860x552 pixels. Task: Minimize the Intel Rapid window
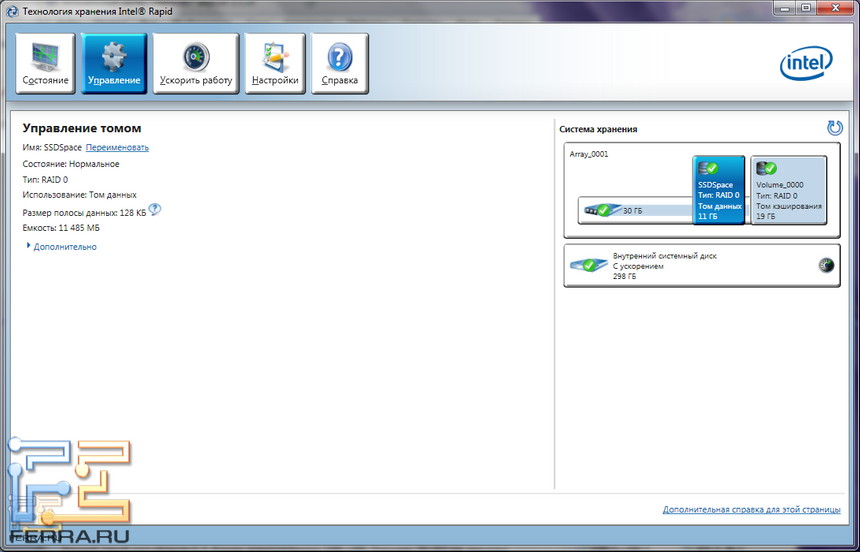pyautogui.click(x=785, y=7)
